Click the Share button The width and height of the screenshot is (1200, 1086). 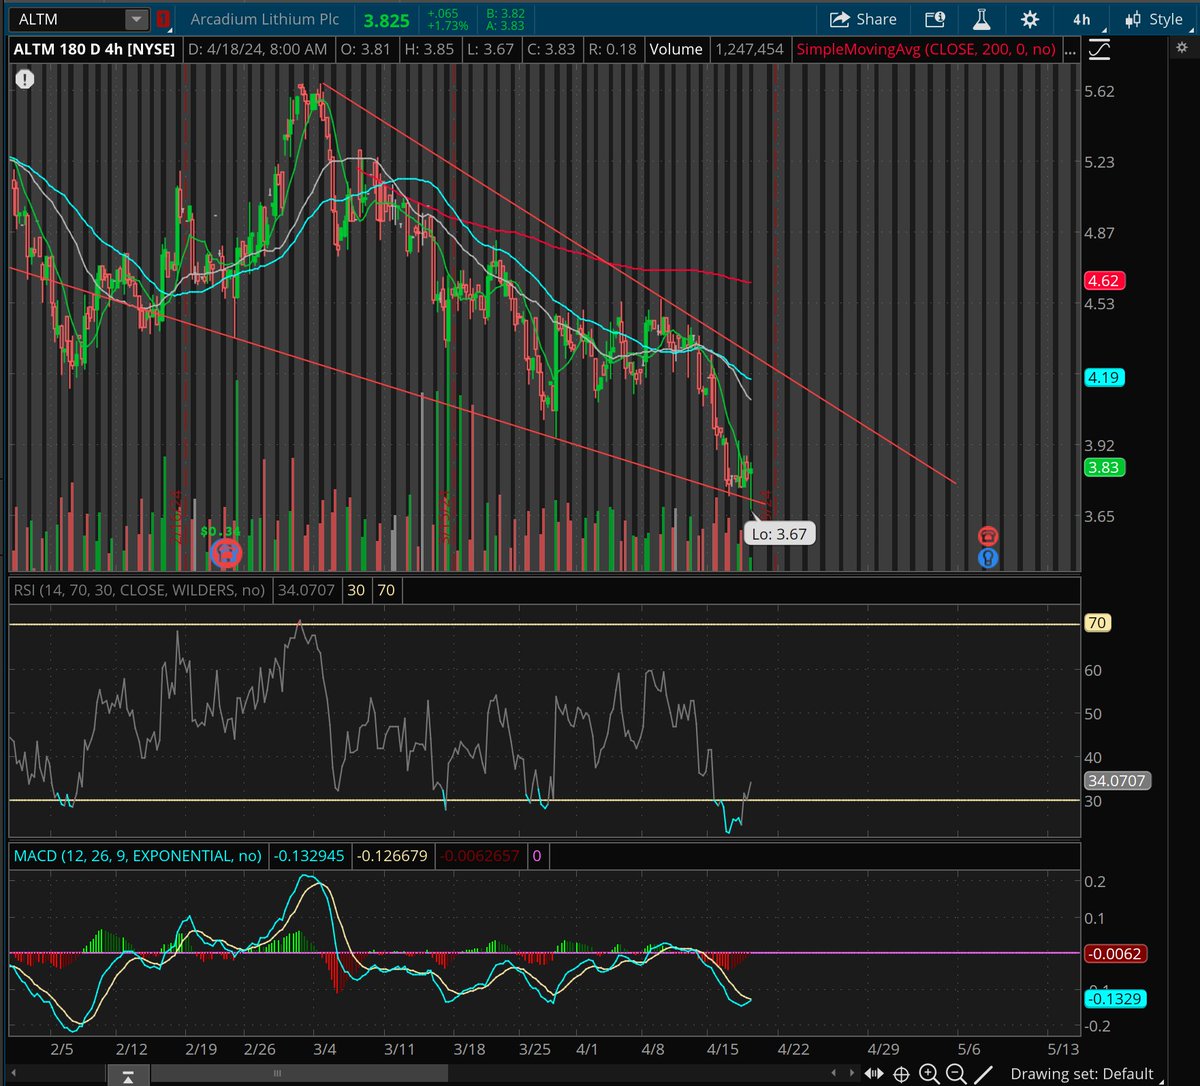click(863, 19)
